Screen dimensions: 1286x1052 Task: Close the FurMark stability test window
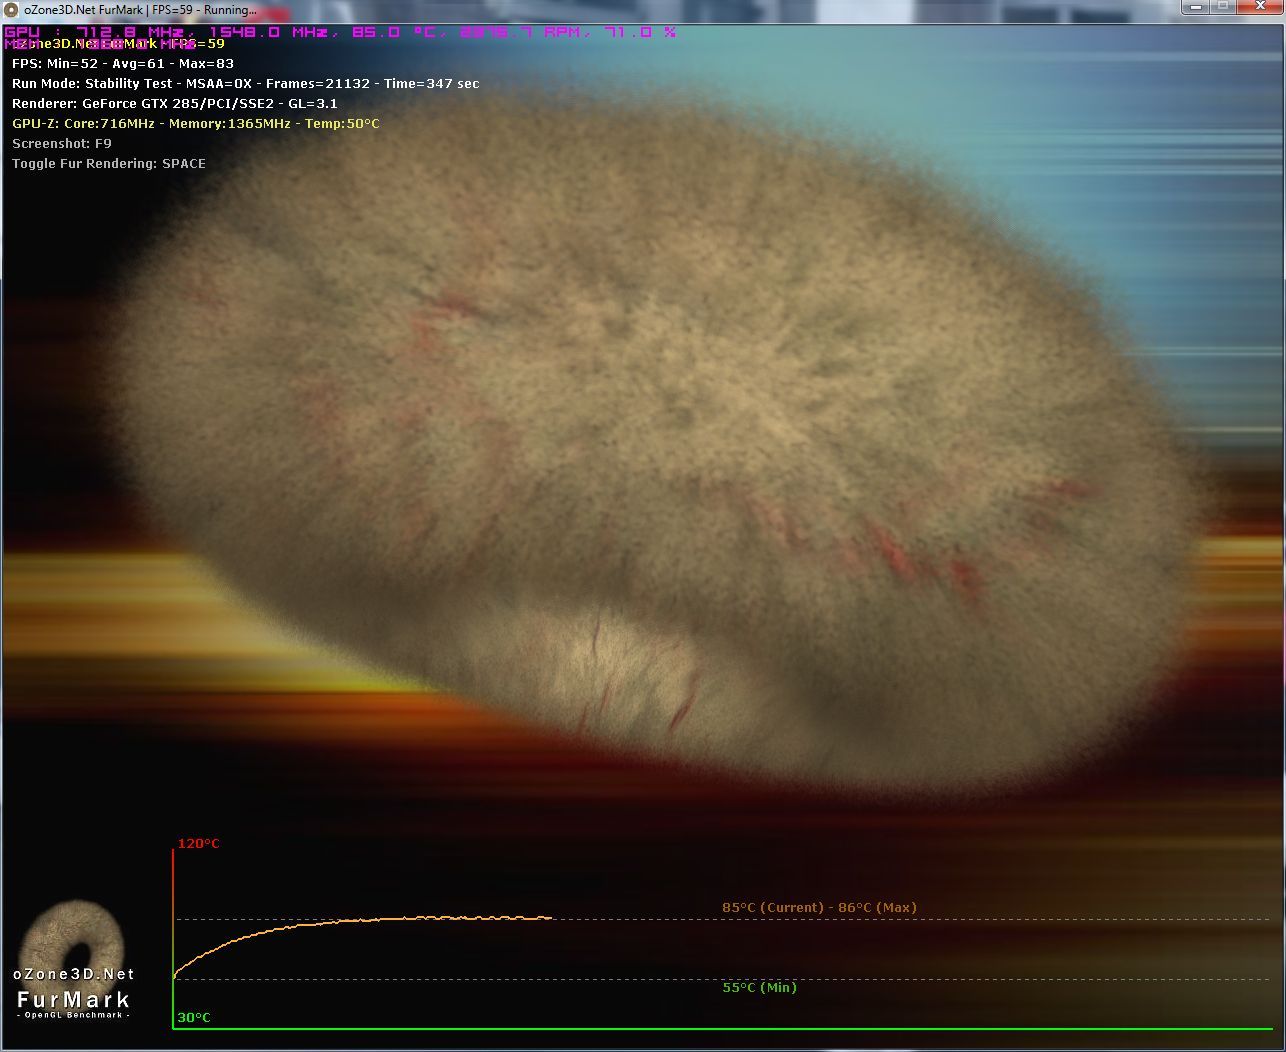pos(1258,6)
